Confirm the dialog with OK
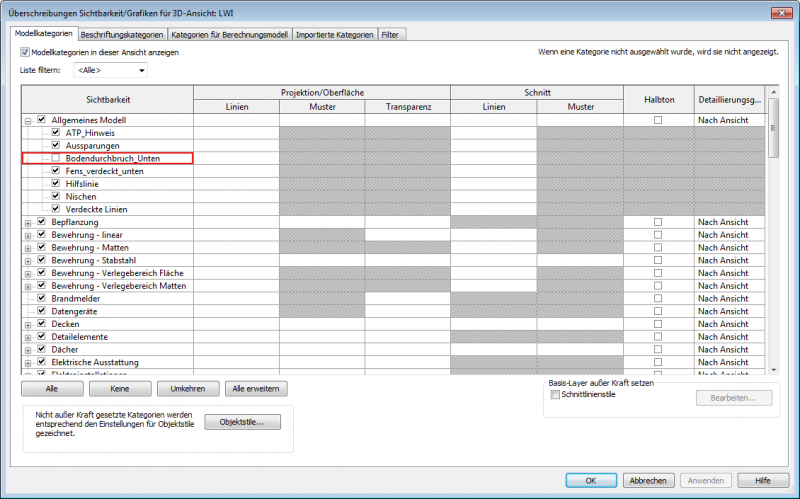The width and height of the screenshot is (800, 499). pyautogui.click(x=590, y=480)
